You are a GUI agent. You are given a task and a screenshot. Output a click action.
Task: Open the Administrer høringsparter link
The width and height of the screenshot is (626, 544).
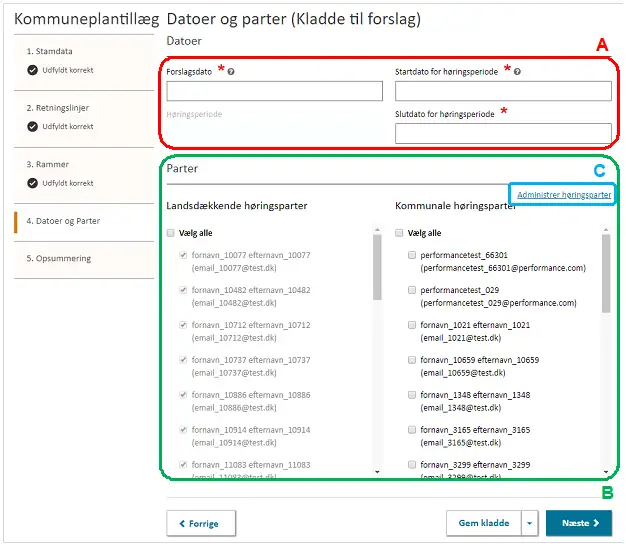pyautogui.click(x=563, y=195)
